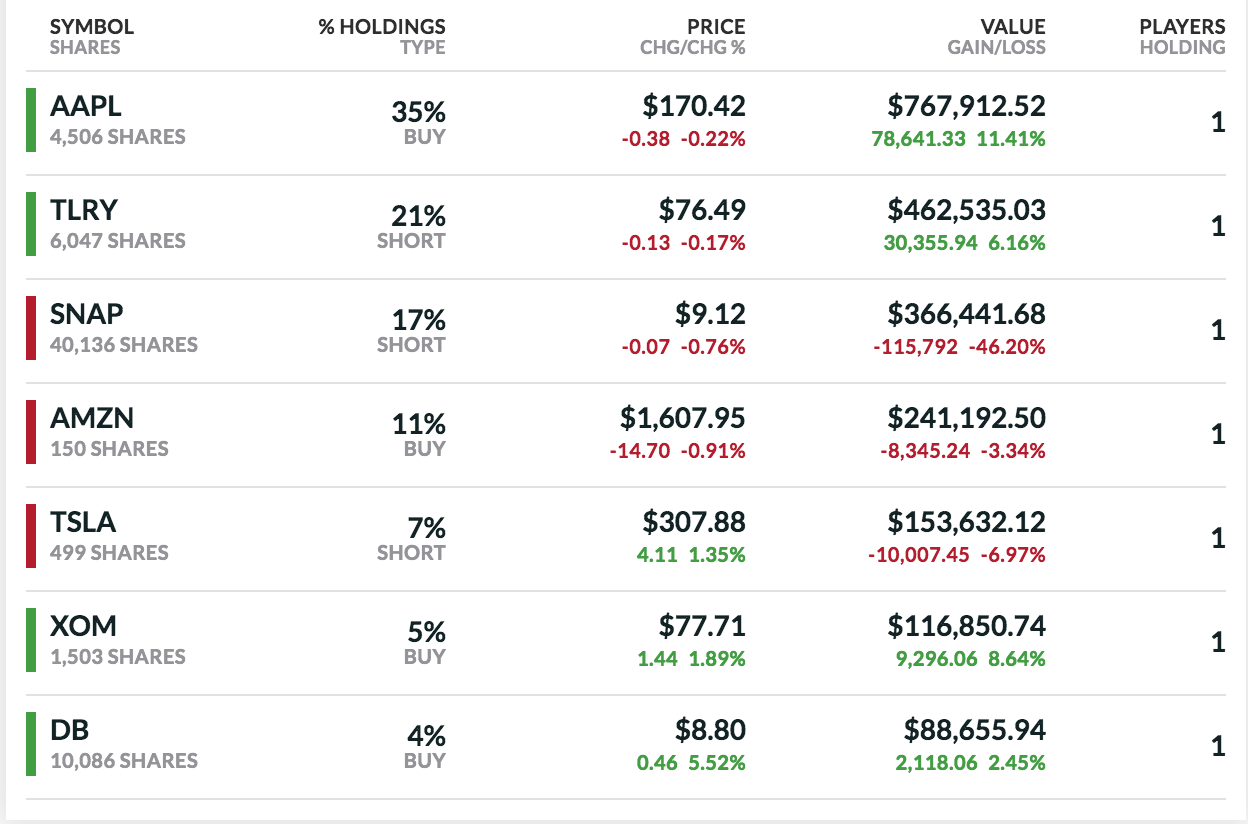Click the $767,912.52 value
Screen dimensions: 1248x824
[967, 106]
